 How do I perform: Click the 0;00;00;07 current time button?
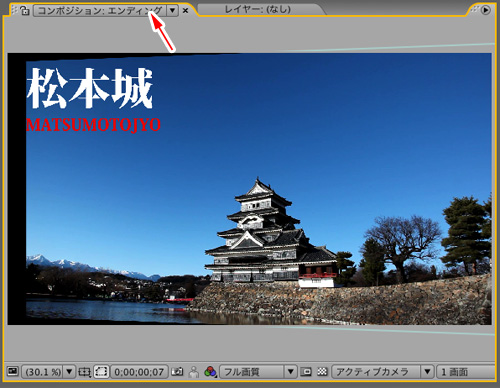click(x=139, y=372)
